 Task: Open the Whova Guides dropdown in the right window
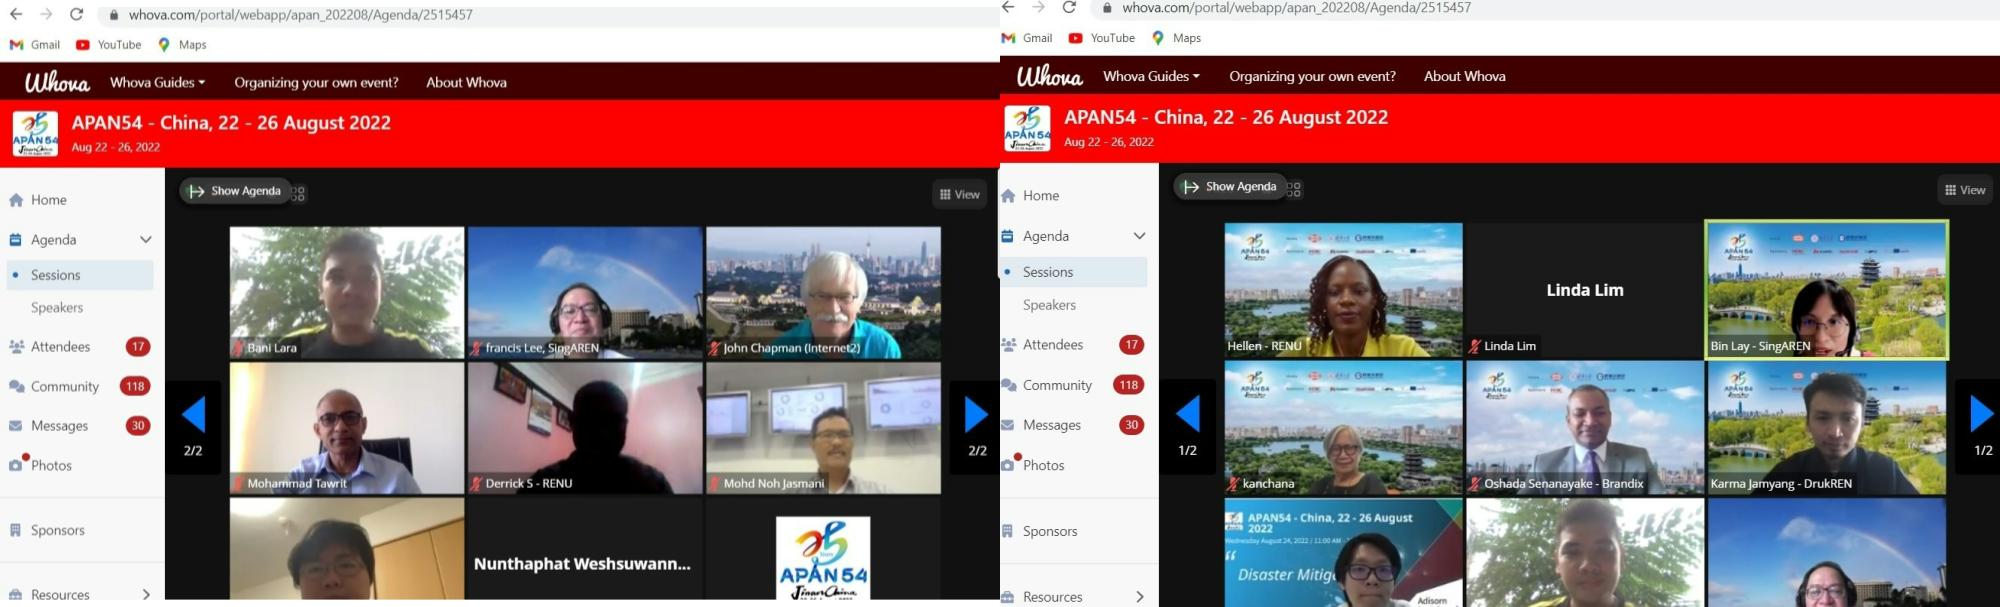click(x=1151, y=76)
